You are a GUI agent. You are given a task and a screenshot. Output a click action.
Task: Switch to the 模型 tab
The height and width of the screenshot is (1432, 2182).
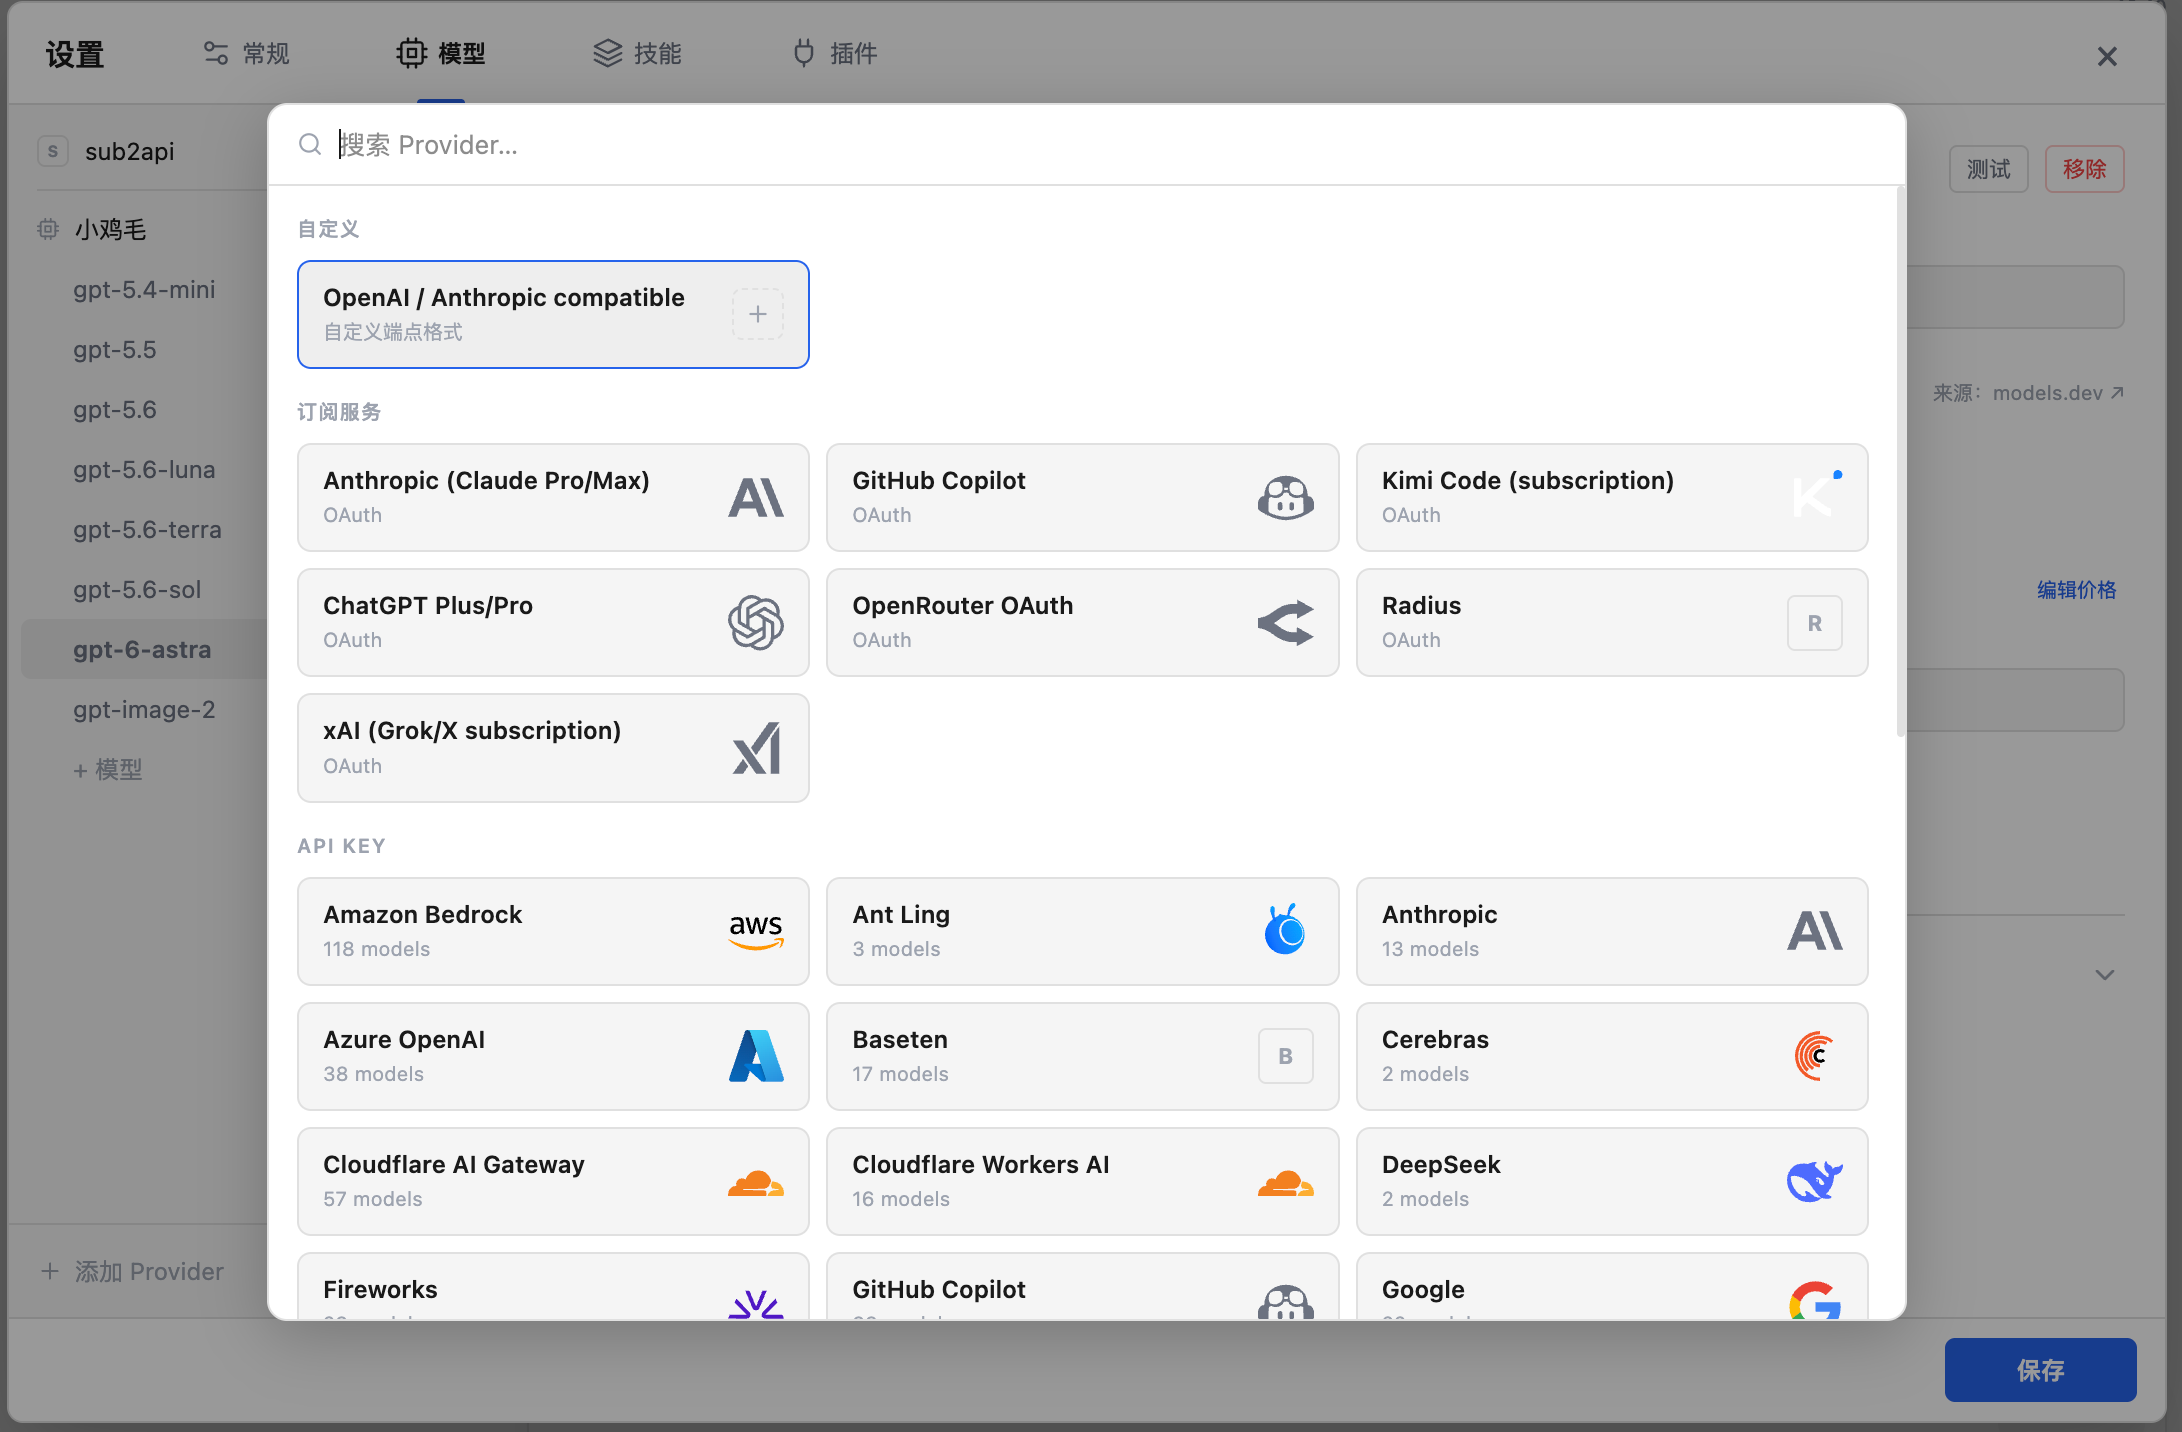pos(441,53)
